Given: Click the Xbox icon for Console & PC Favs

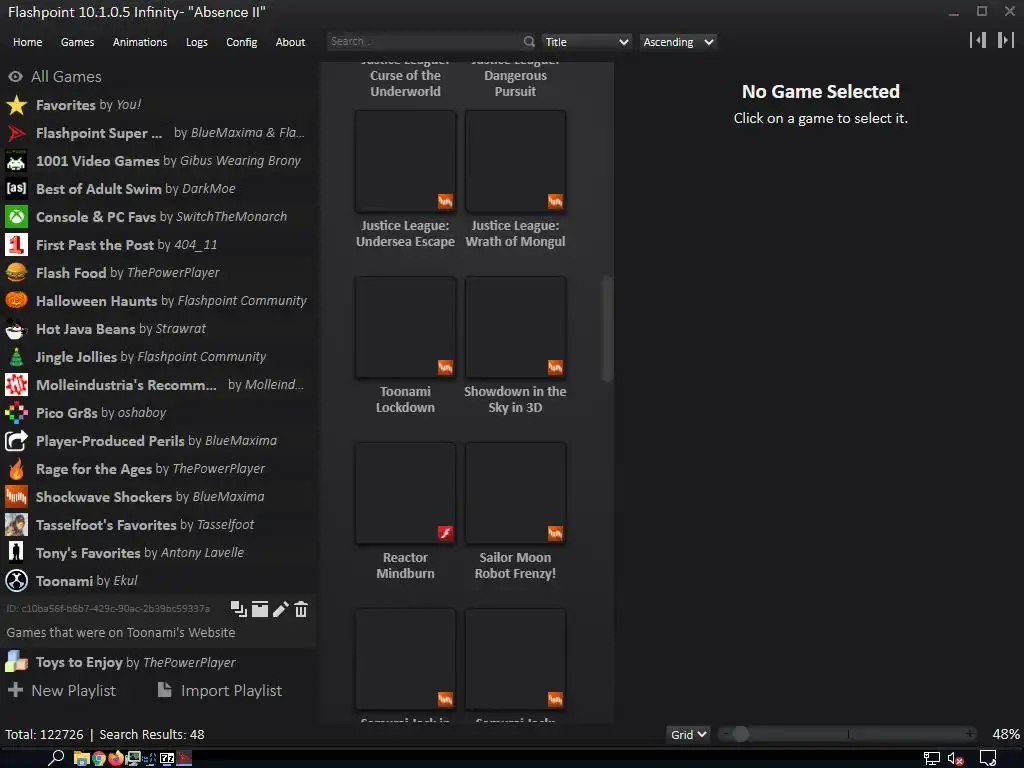Looking at the screenshot, I should 16,217.
